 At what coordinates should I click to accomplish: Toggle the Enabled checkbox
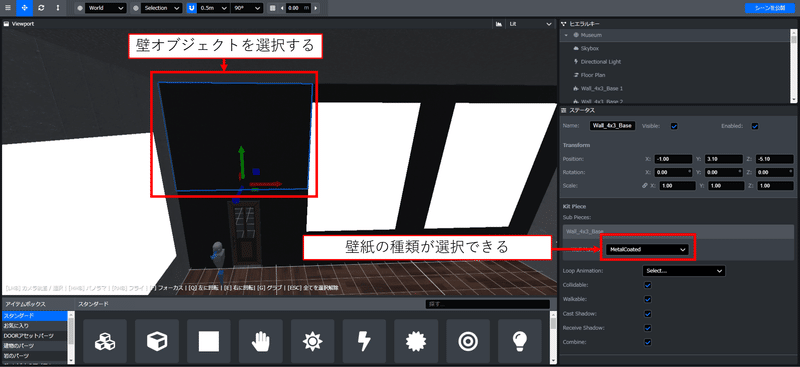coord(755,126)
